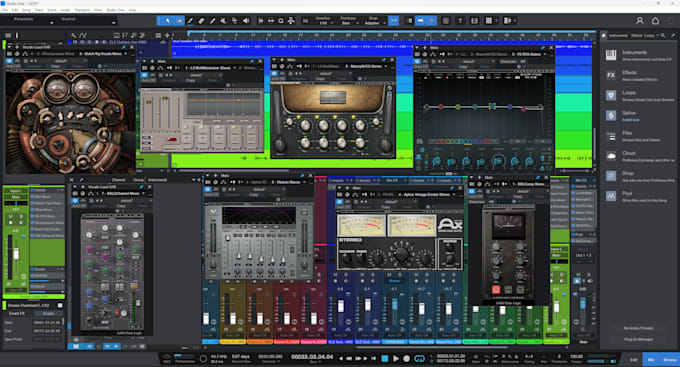Open the track inspector i icon
The height and width of the screenshot is (367, 680).
(17, 35)
